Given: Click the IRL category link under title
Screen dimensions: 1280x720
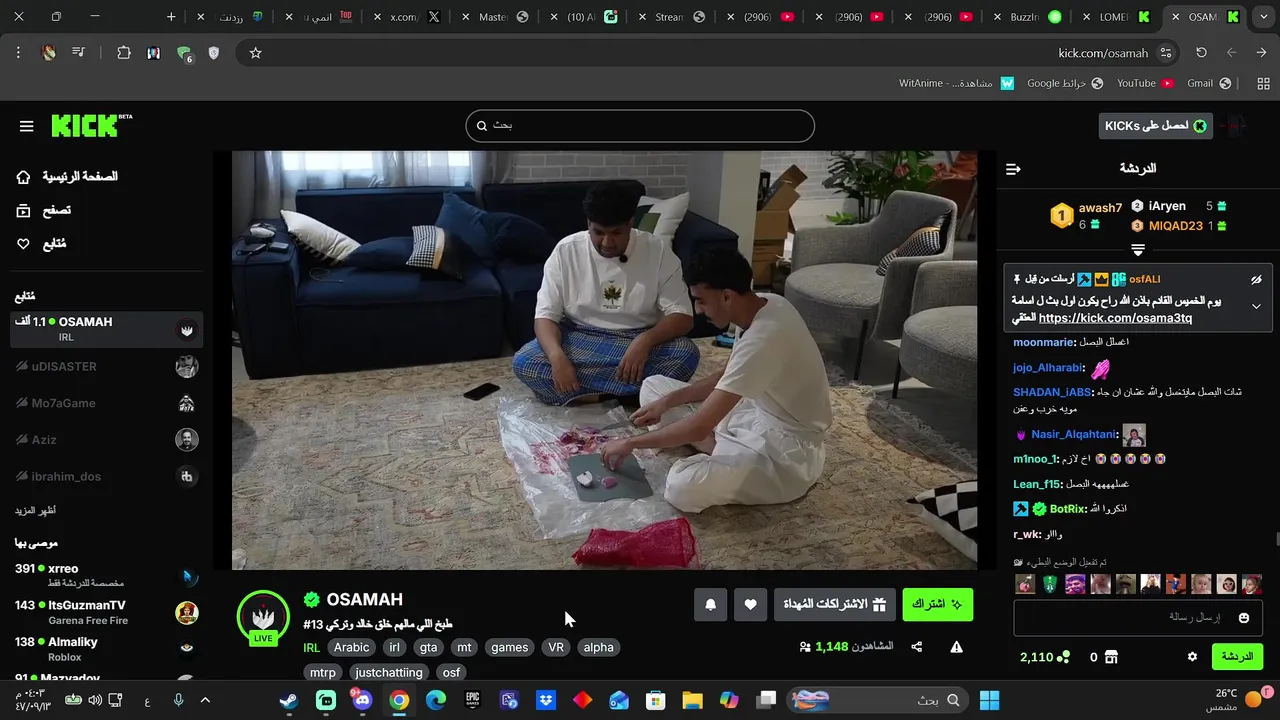Looking at the screenshot, I should point(312,647).
